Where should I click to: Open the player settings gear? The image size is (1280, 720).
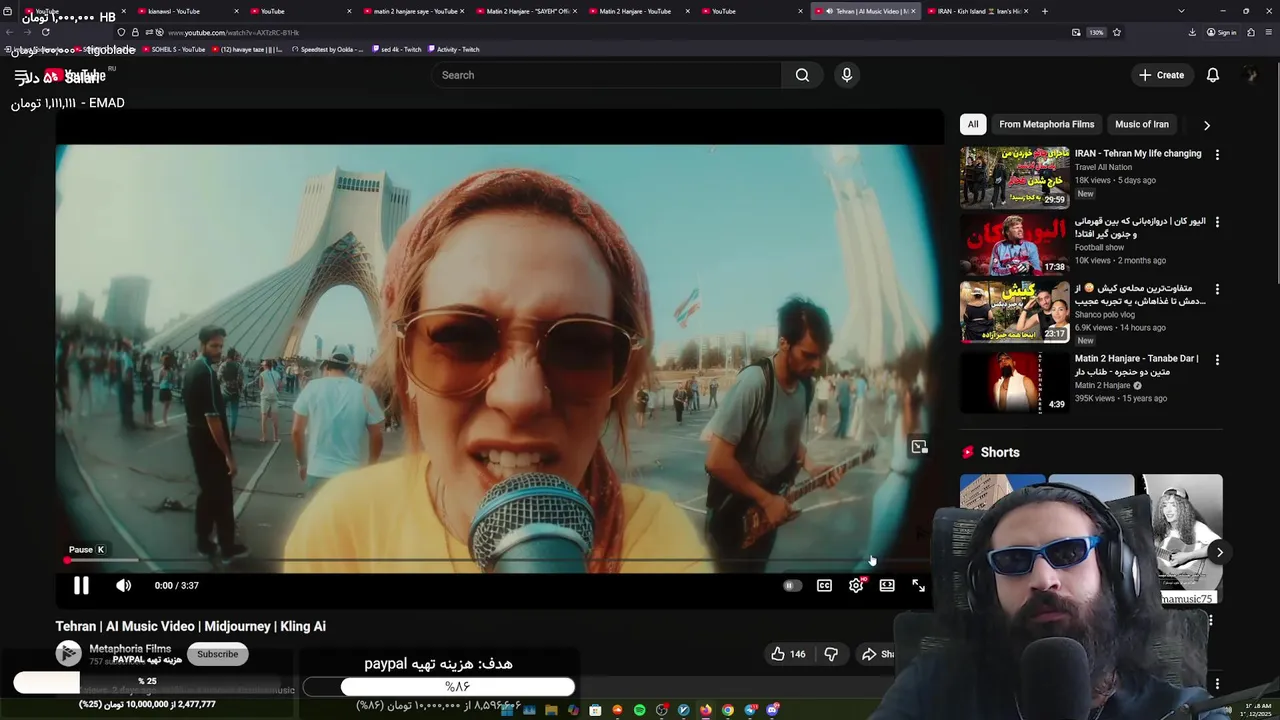[856, 585]
